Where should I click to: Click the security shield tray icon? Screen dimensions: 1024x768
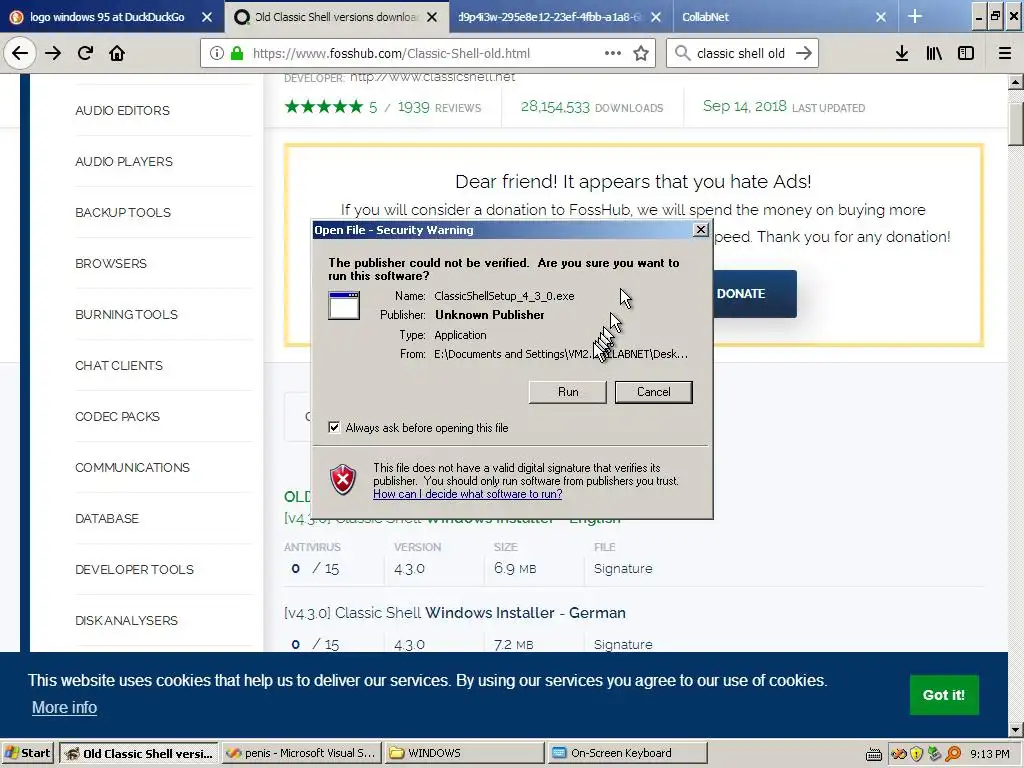pos(916,754)
